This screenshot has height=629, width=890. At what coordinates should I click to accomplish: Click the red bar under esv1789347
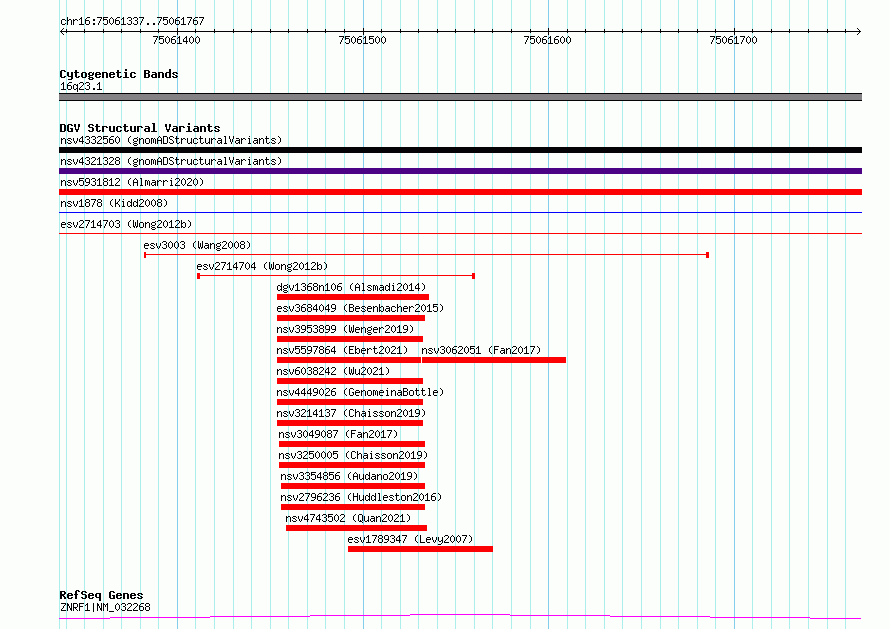(x=421, y=549)
